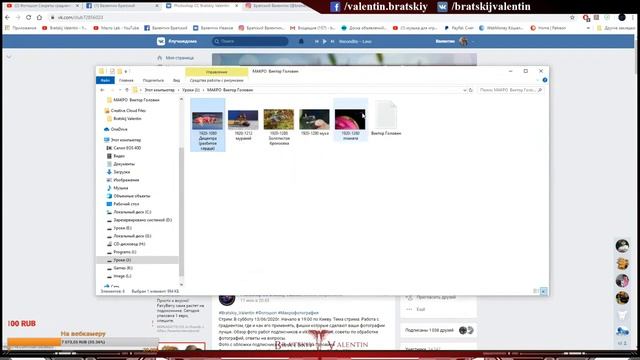
Task: Open VK notifications bell
Action: (301, 41)
